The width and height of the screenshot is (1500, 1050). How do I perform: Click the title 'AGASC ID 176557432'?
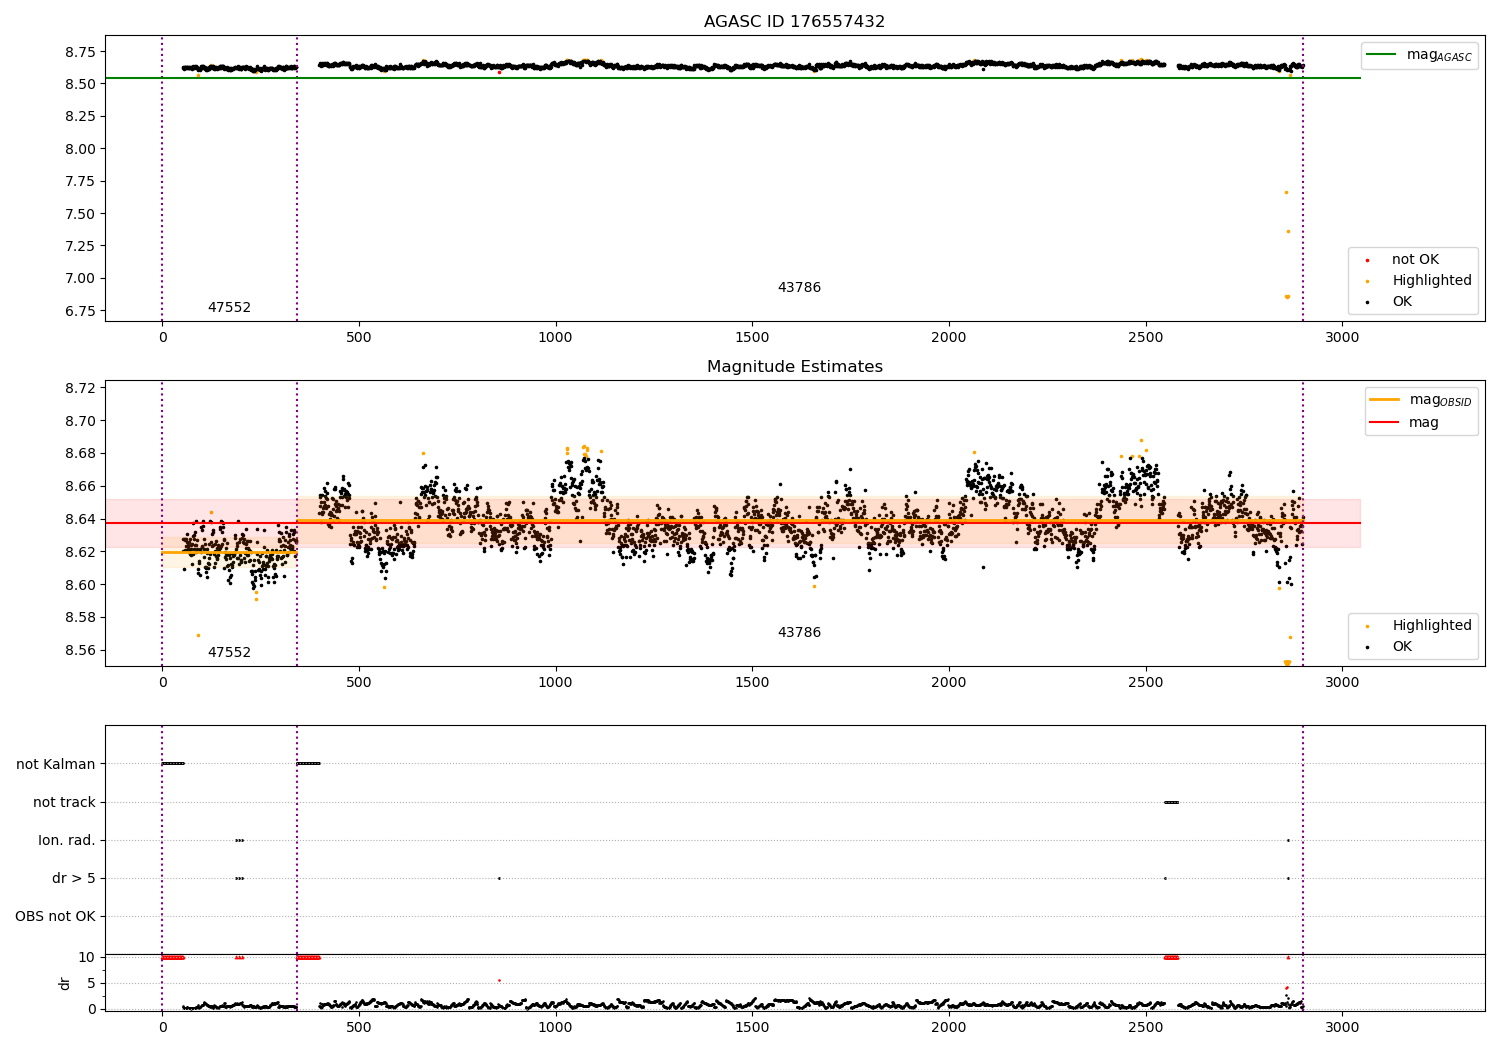pos(794,21)
